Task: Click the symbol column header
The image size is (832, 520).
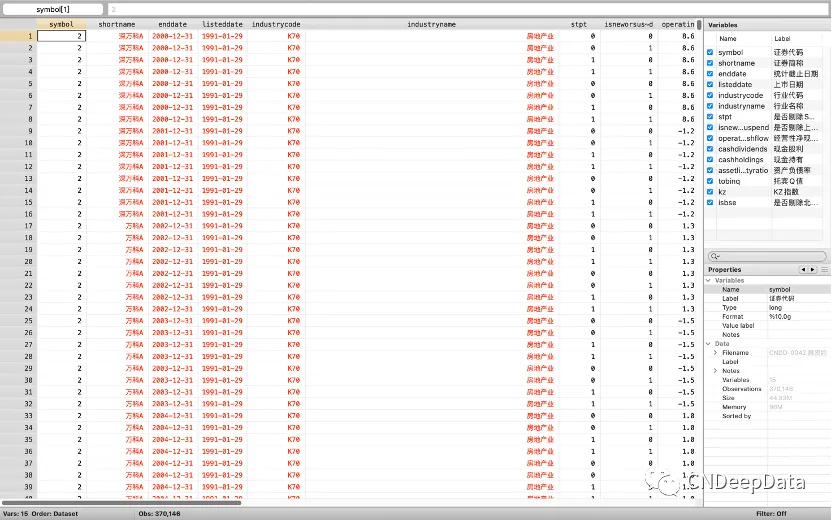Action: pyautogui.click(x=61, y=24)
